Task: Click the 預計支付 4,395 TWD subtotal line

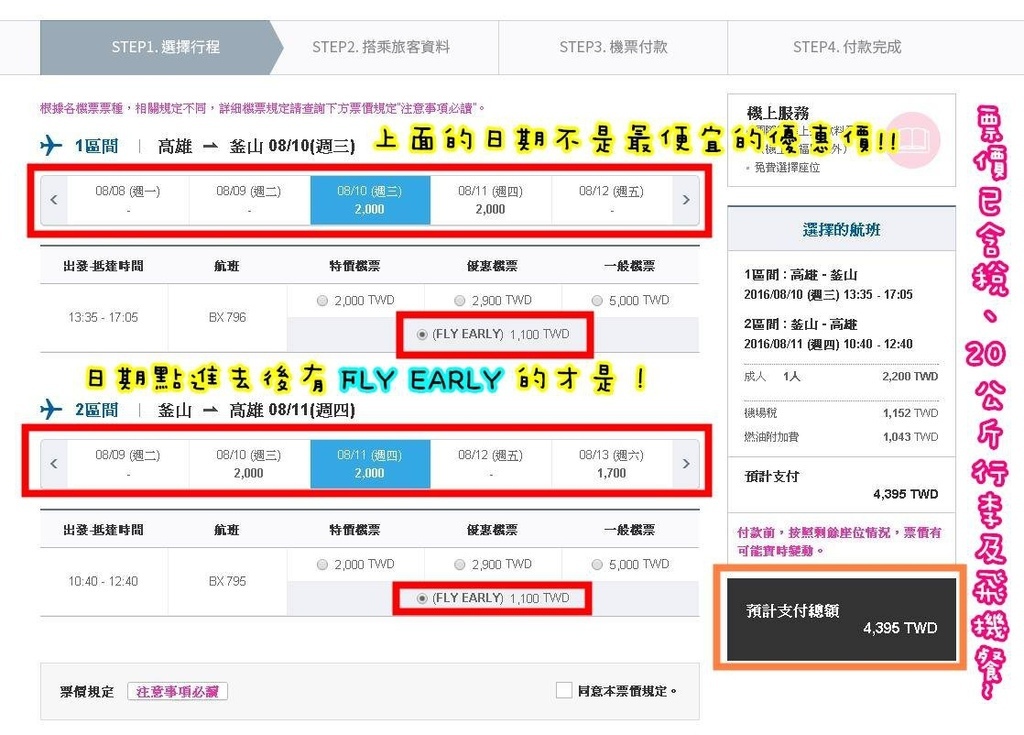Action: pyautogui.click(x=841, y=485)
